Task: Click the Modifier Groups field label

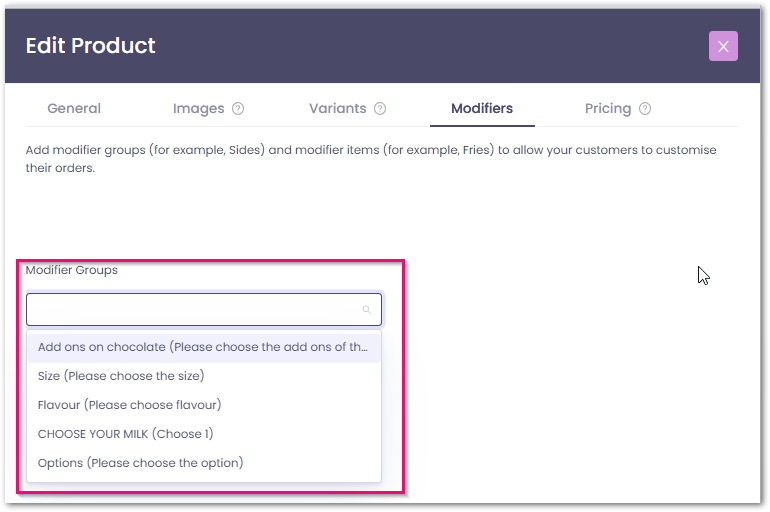Action: (x=72, y=270)
